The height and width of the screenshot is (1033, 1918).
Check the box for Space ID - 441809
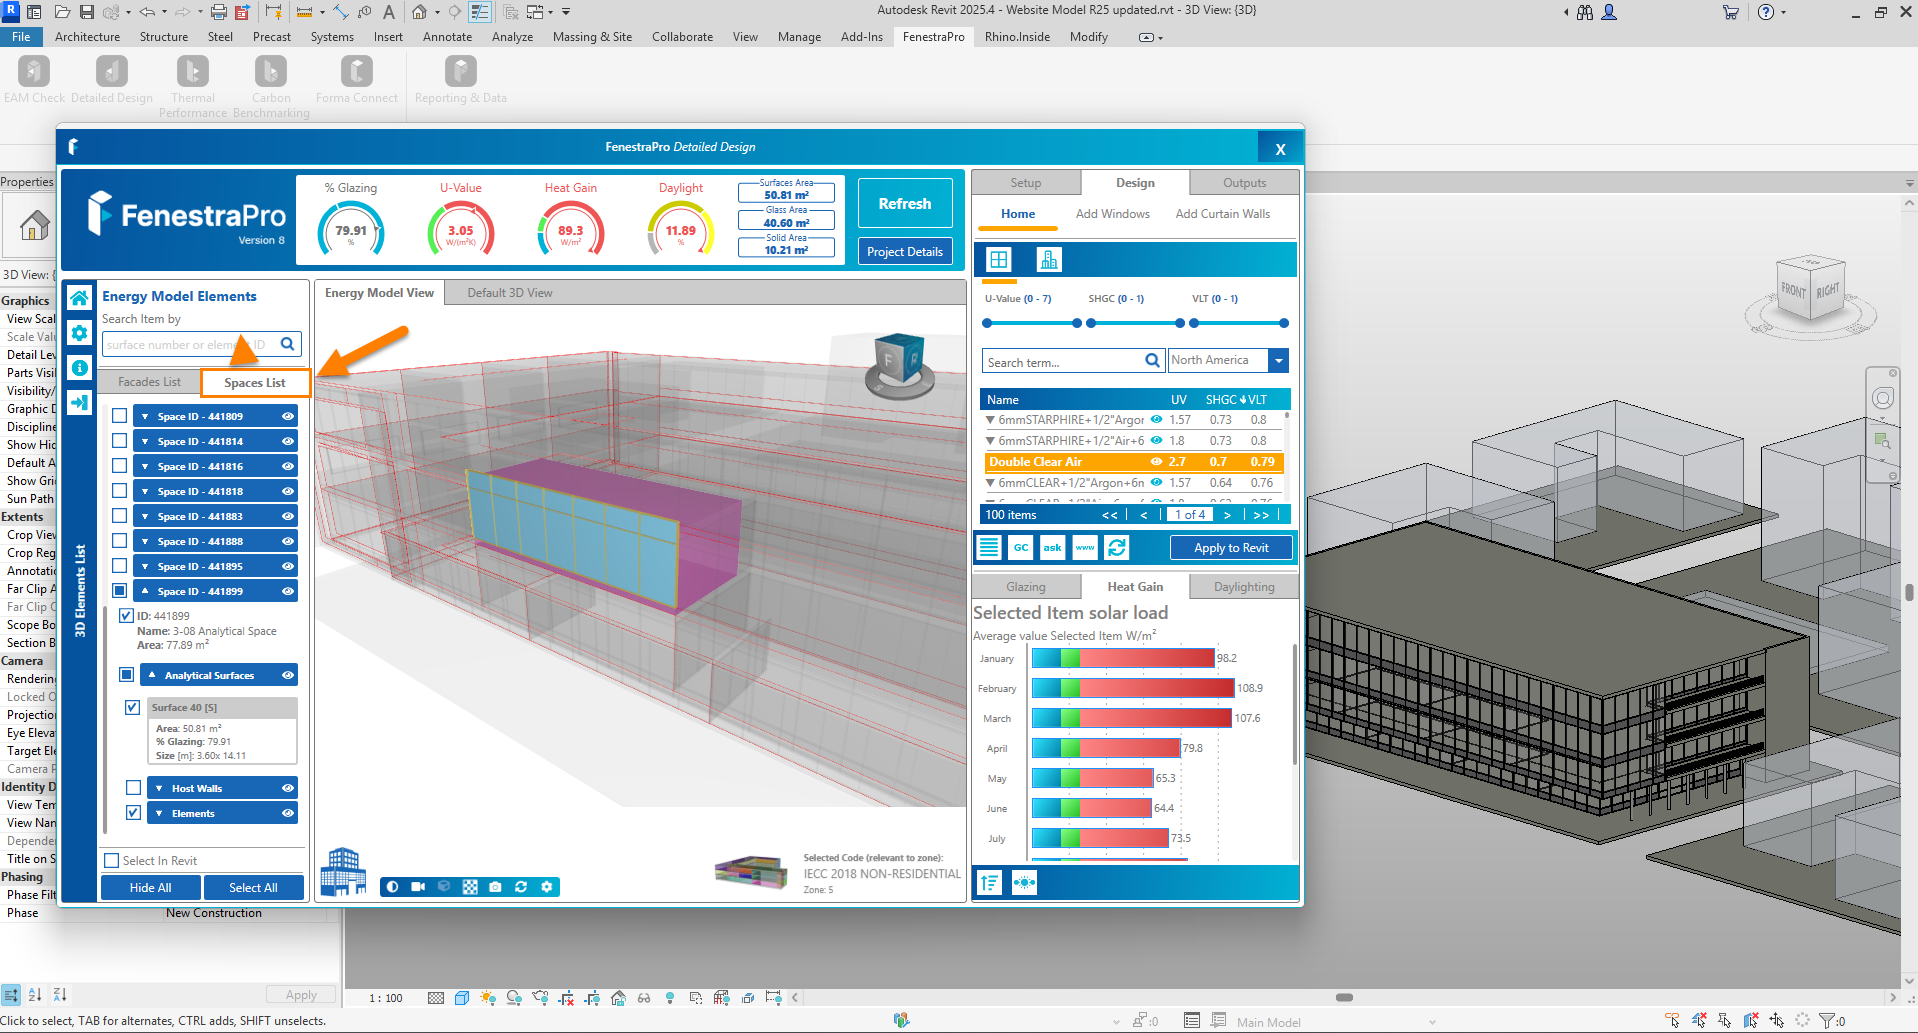point(120,416)
